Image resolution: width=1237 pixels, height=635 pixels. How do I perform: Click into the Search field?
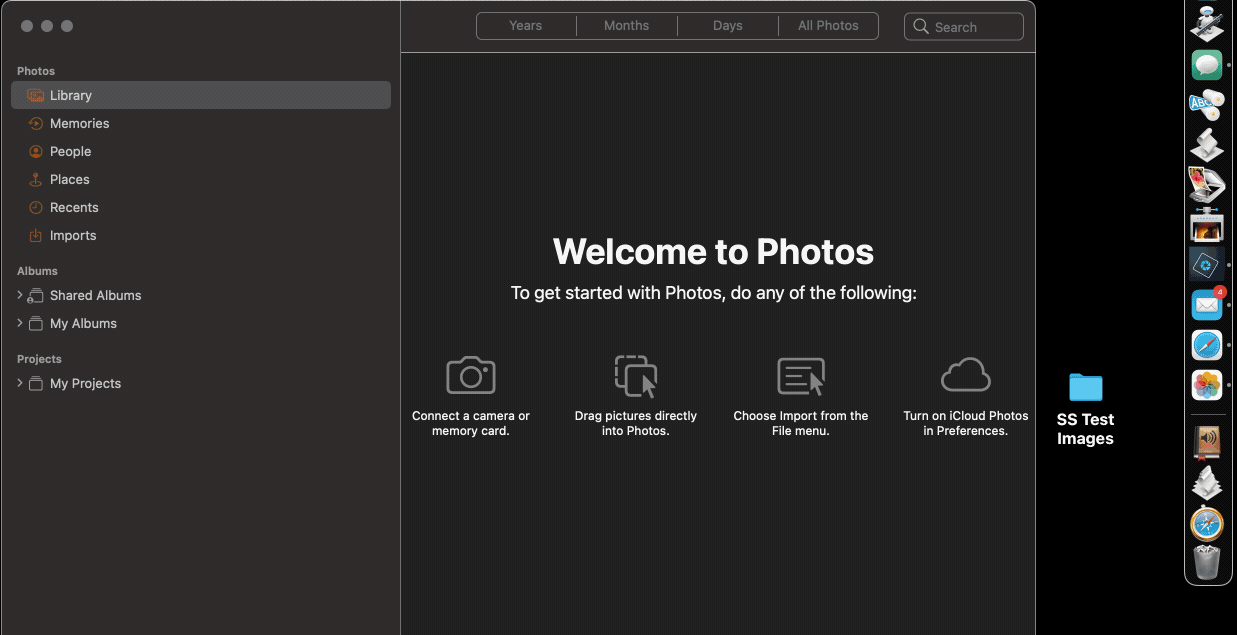[964, 27]
